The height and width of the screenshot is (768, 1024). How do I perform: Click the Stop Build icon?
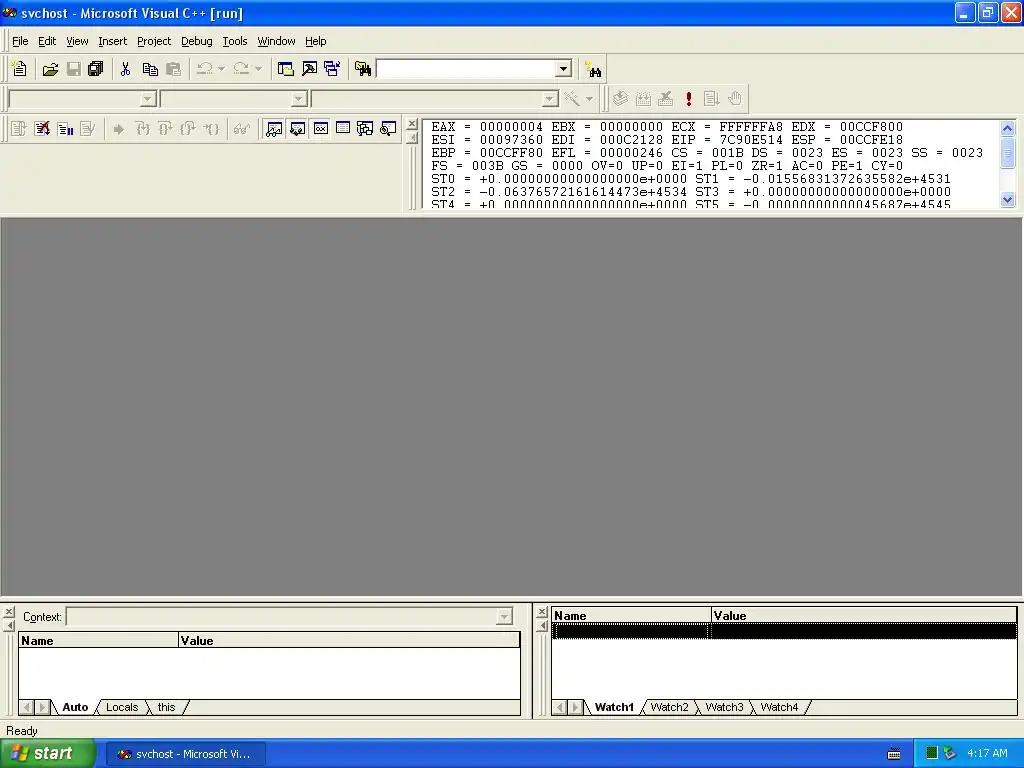tap(665, 99)
